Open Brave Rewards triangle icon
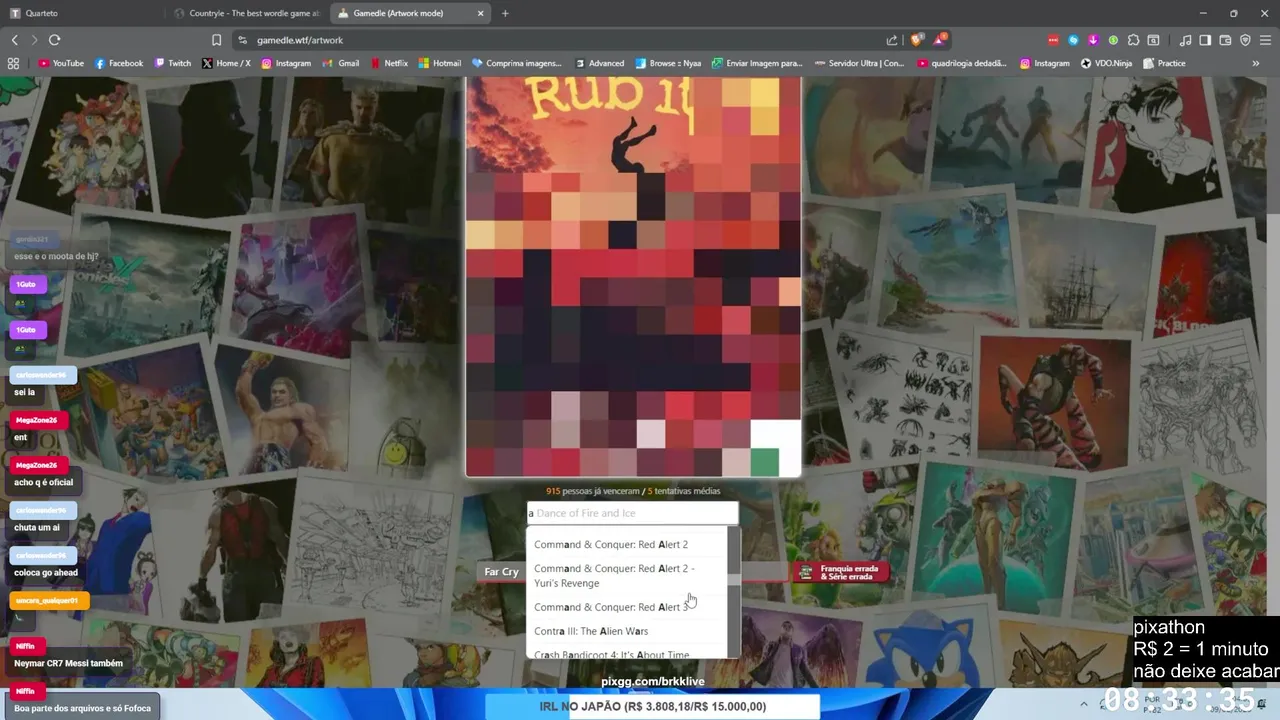The height and width of the screenshot is (720, 1280). [x=940, y=40]
